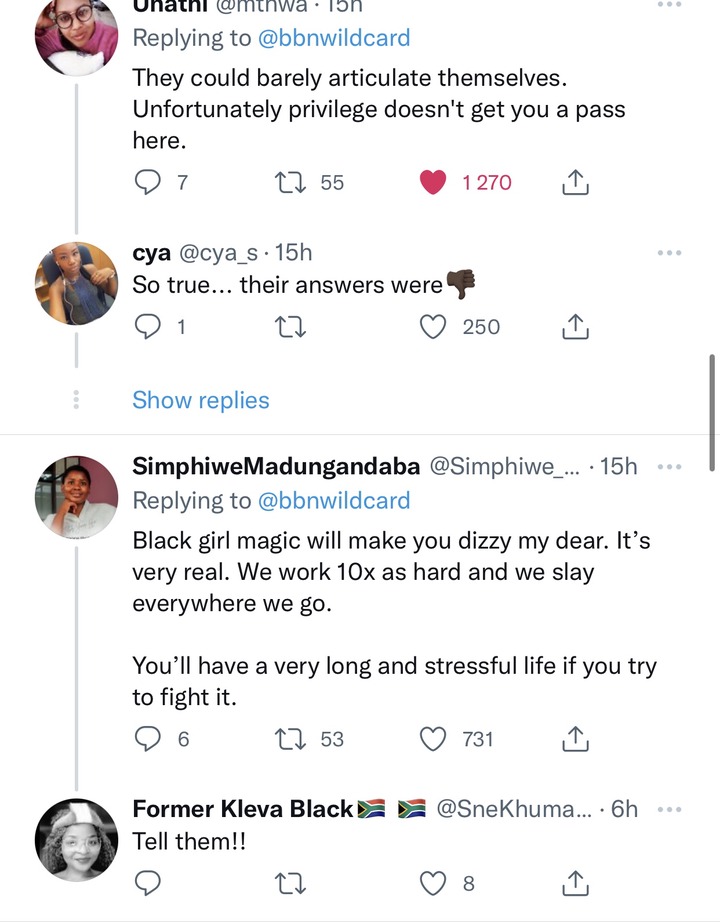
Task: Retweet cya's 'So true' reply
Action: pos(291,327)
